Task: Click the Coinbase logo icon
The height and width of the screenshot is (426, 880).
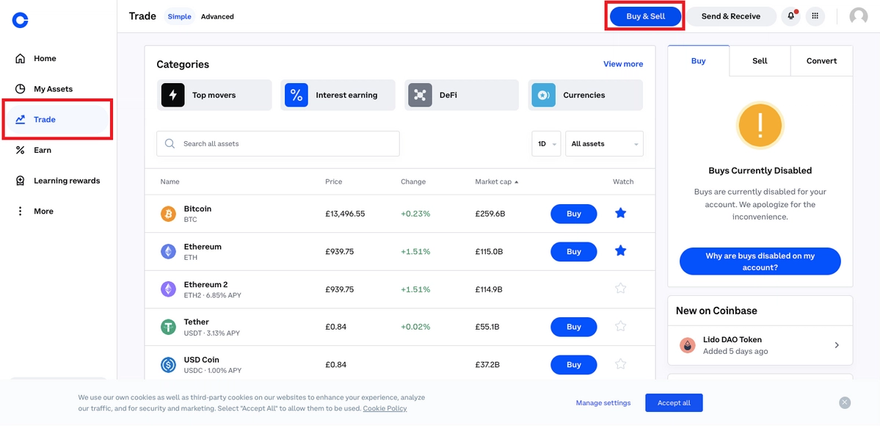Action: click(20, 20)
